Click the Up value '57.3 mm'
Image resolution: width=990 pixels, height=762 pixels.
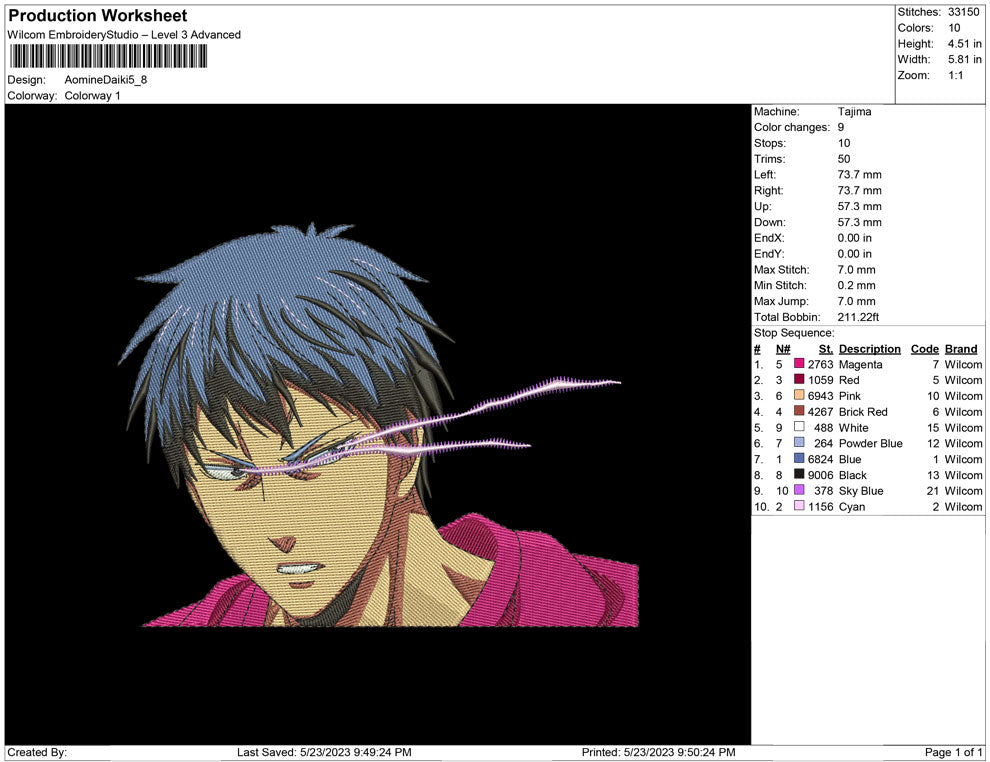[x=859, y=206]
